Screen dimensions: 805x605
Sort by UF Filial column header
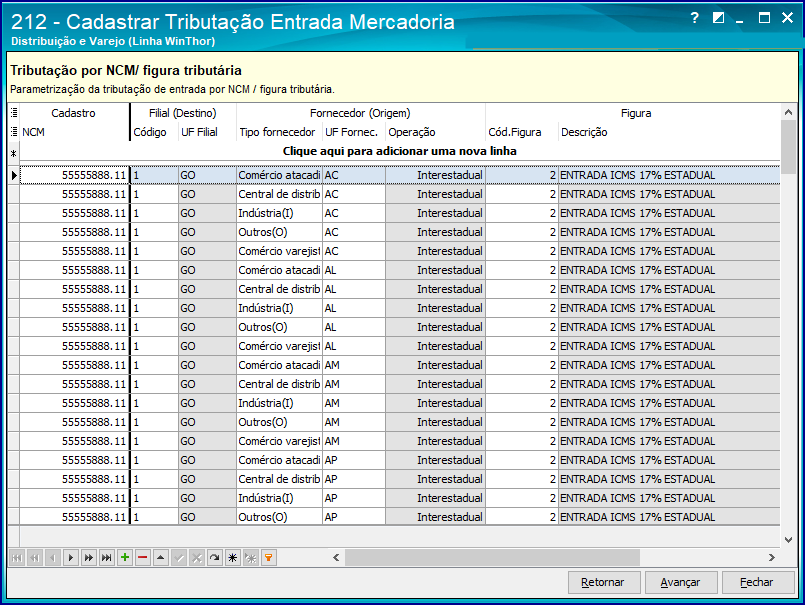pyautogui.click(x=207, y=132)
